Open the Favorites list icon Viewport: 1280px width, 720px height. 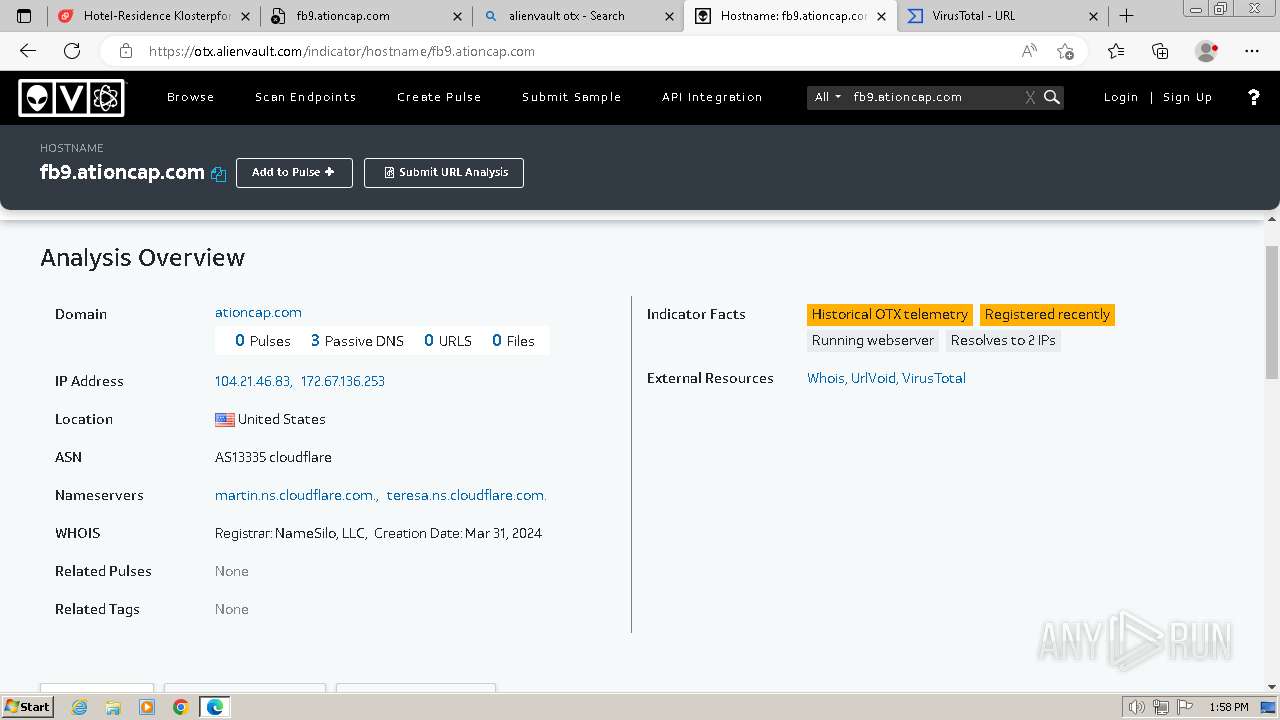(1116, 51)
